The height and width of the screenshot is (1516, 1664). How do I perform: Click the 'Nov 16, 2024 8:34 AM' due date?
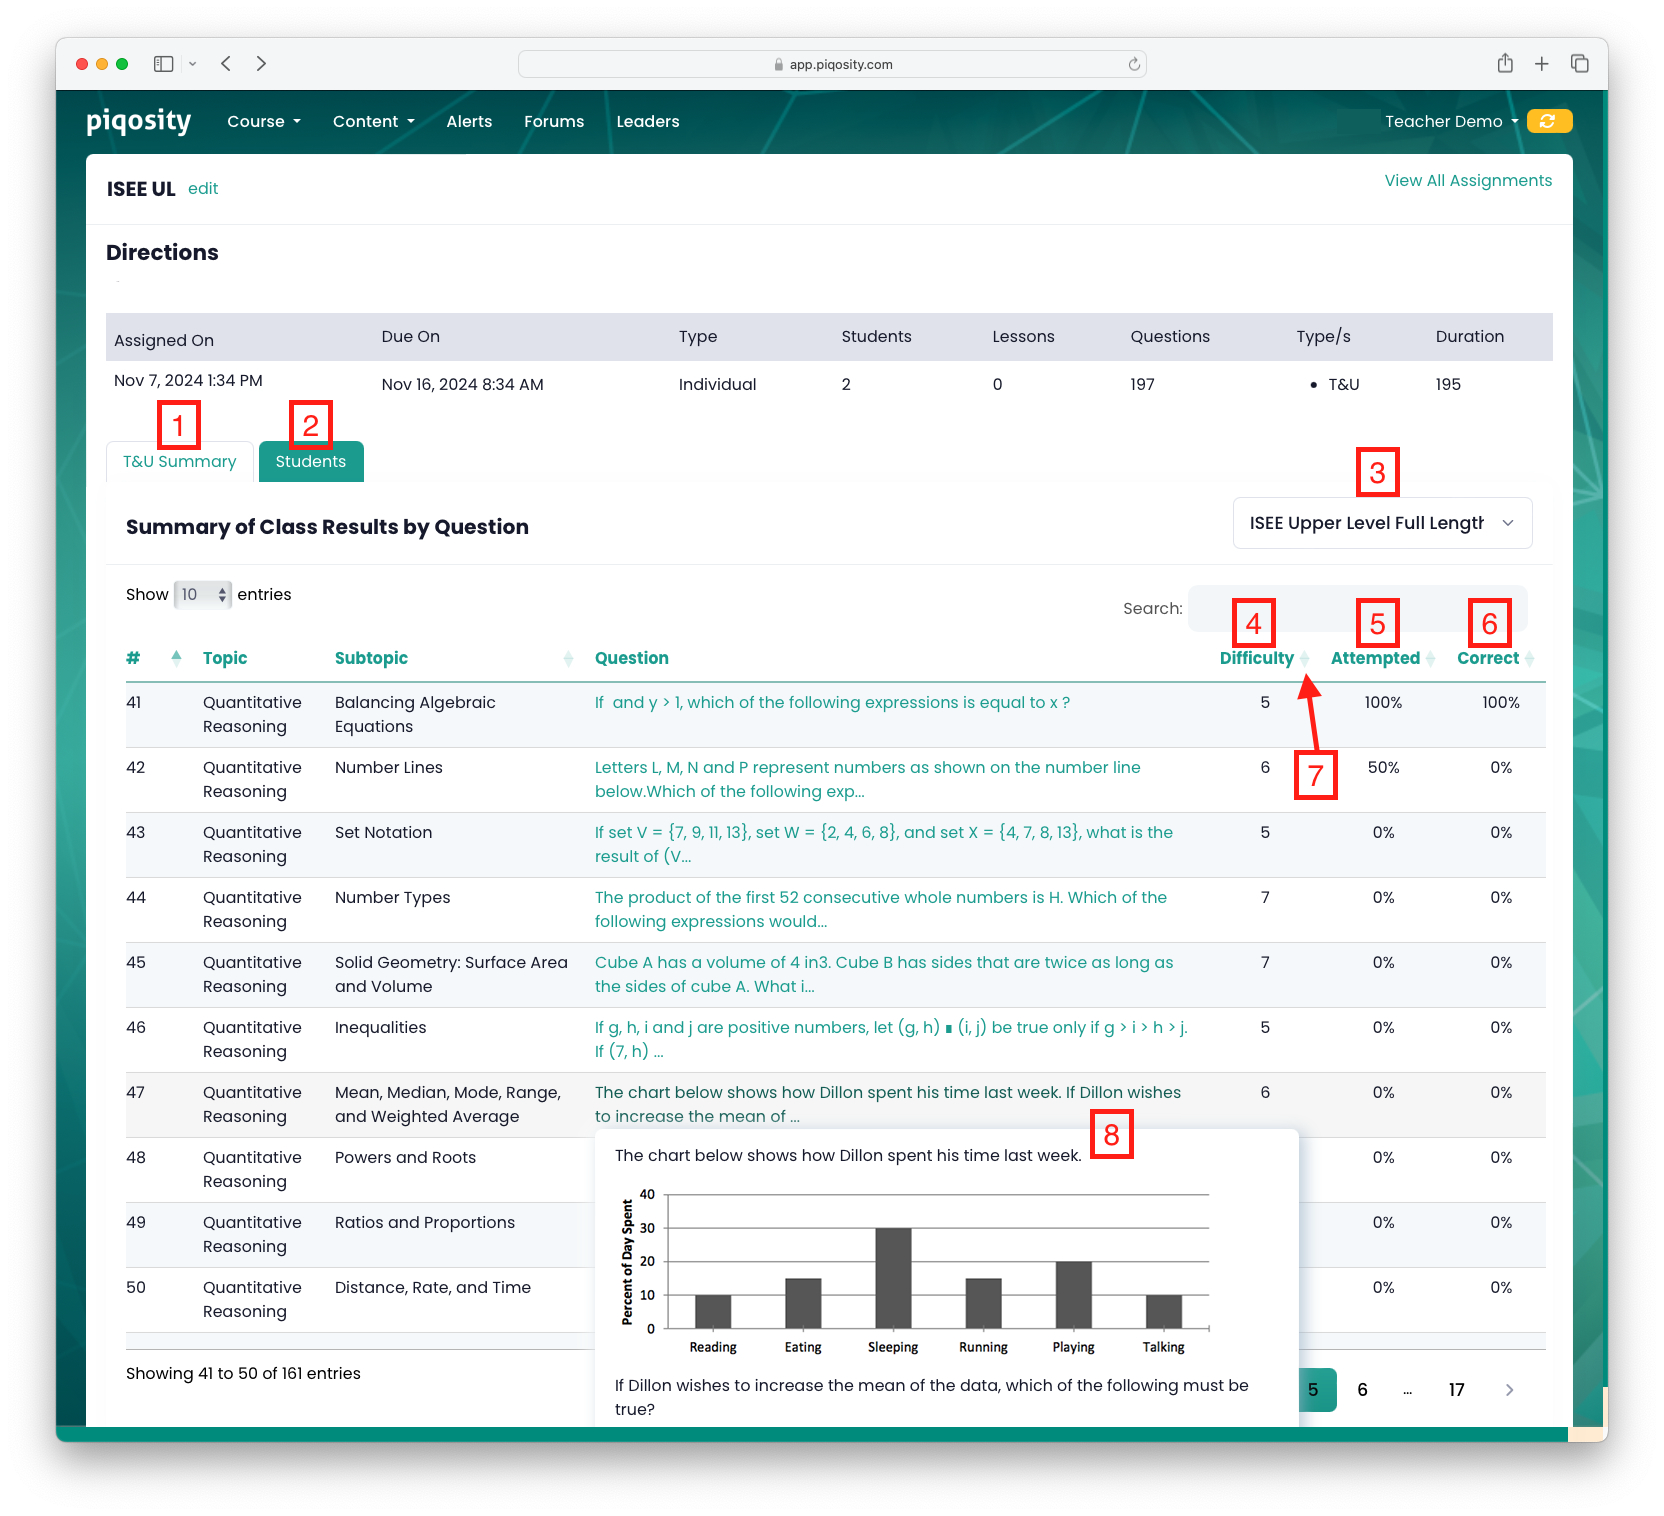tap(463, 385)
